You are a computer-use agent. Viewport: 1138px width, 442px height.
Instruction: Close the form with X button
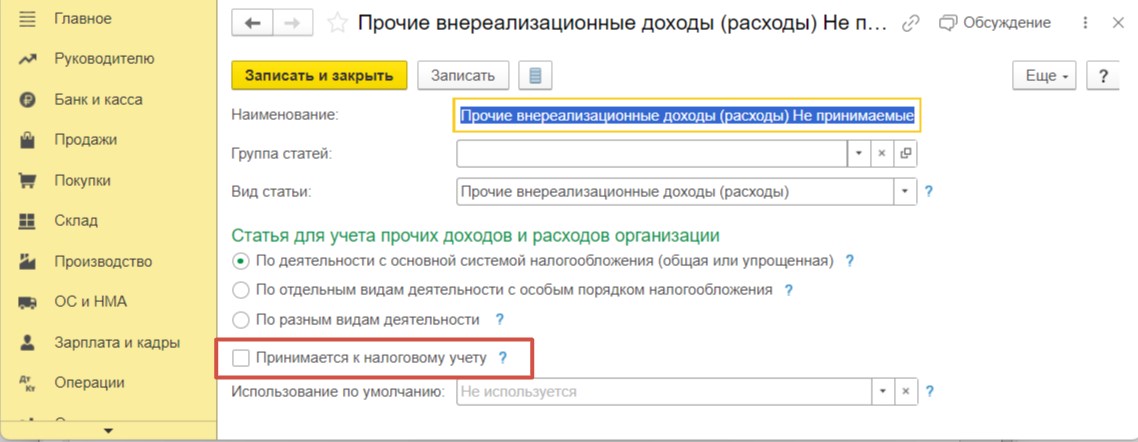tap(1118, 23)
